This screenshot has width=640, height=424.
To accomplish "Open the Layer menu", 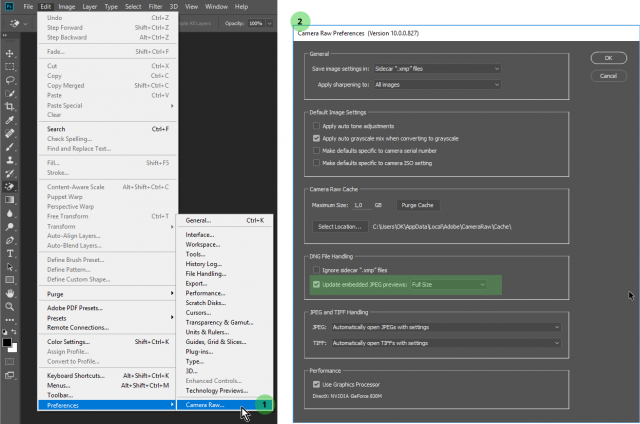I will (90, 7).
